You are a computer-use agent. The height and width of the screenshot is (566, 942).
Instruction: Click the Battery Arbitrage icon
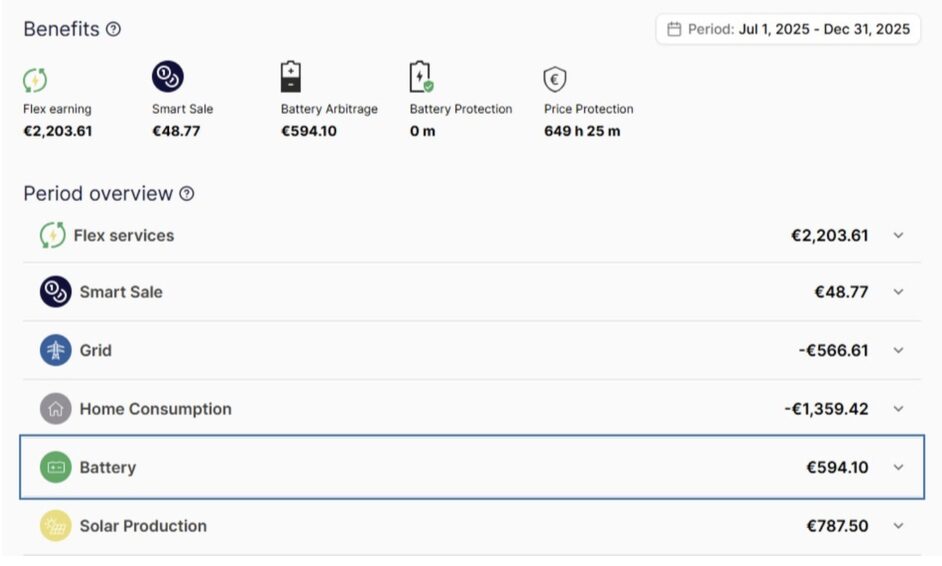[x=291, y=77]
